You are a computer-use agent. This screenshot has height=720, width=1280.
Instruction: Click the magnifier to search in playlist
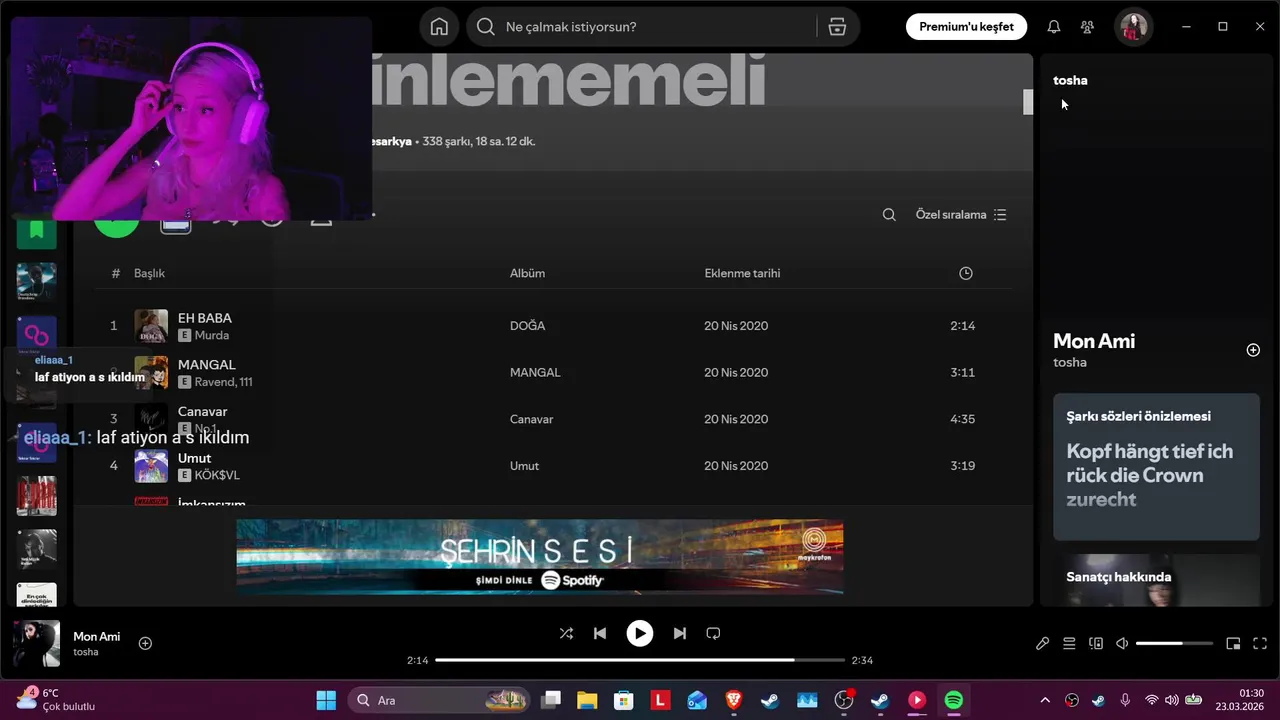tap(889, 215)
